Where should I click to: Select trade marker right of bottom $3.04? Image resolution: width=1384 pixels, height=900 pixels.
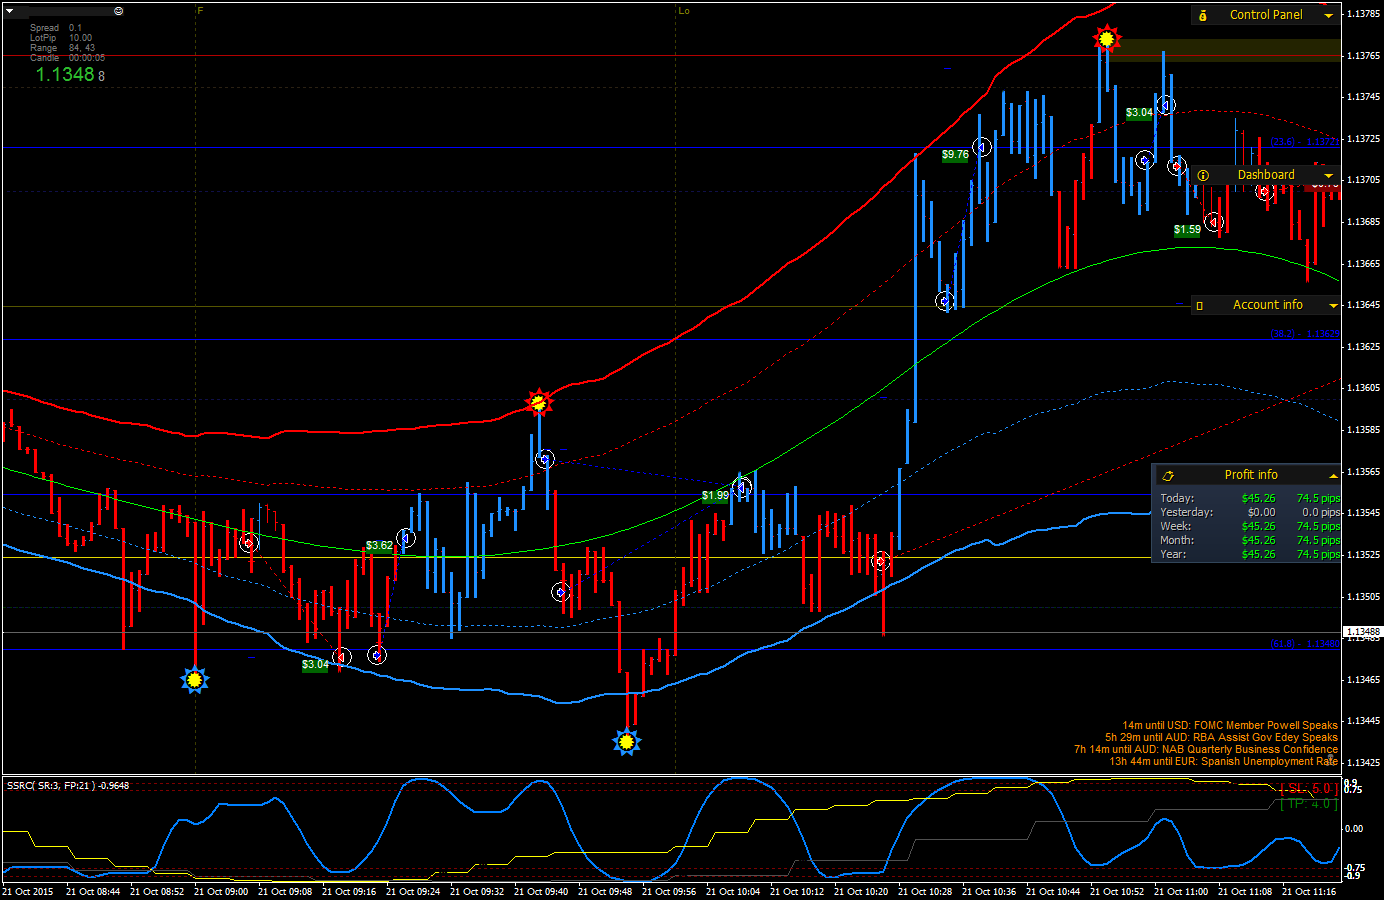pos(342,657)
